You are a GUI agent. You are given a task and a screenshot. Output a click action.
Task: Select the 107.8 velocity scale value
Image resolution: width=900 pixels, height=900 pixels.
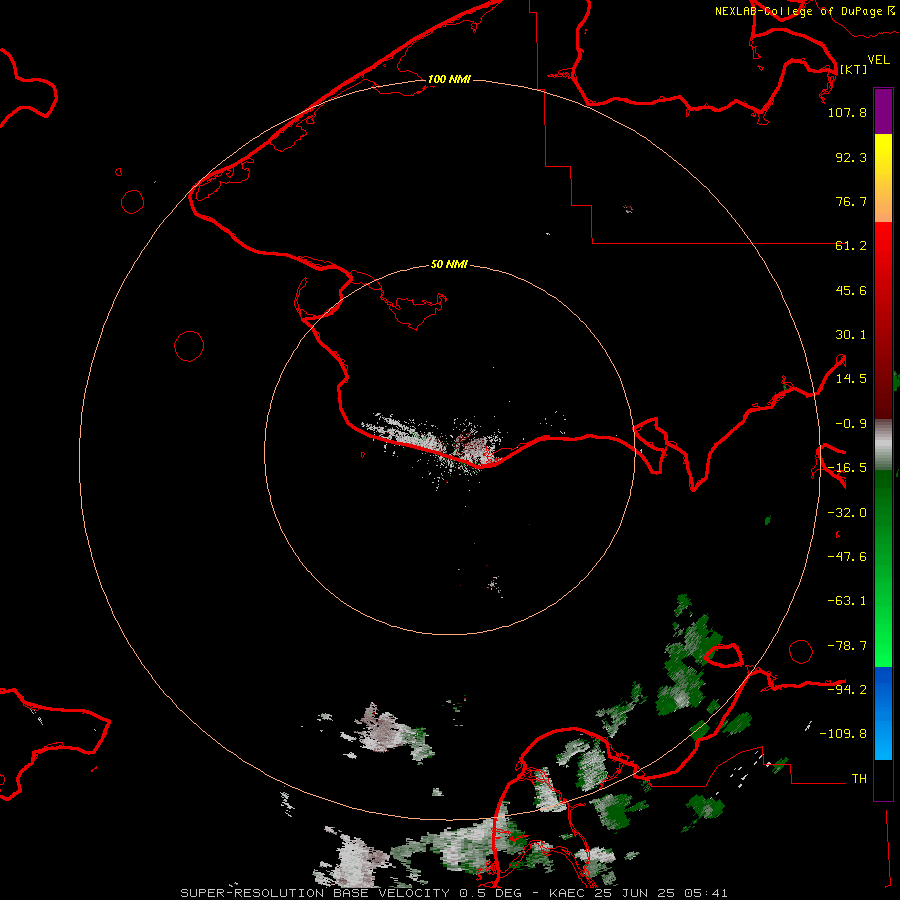click(x=847, y=112)
